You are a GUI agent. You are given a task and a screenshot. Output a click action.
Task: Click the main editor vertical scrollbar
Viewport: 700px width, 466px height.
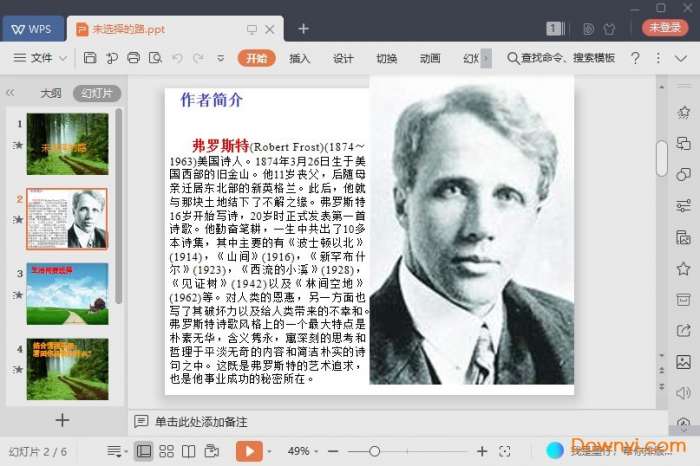pyautogui.click(x=662, y=158)
